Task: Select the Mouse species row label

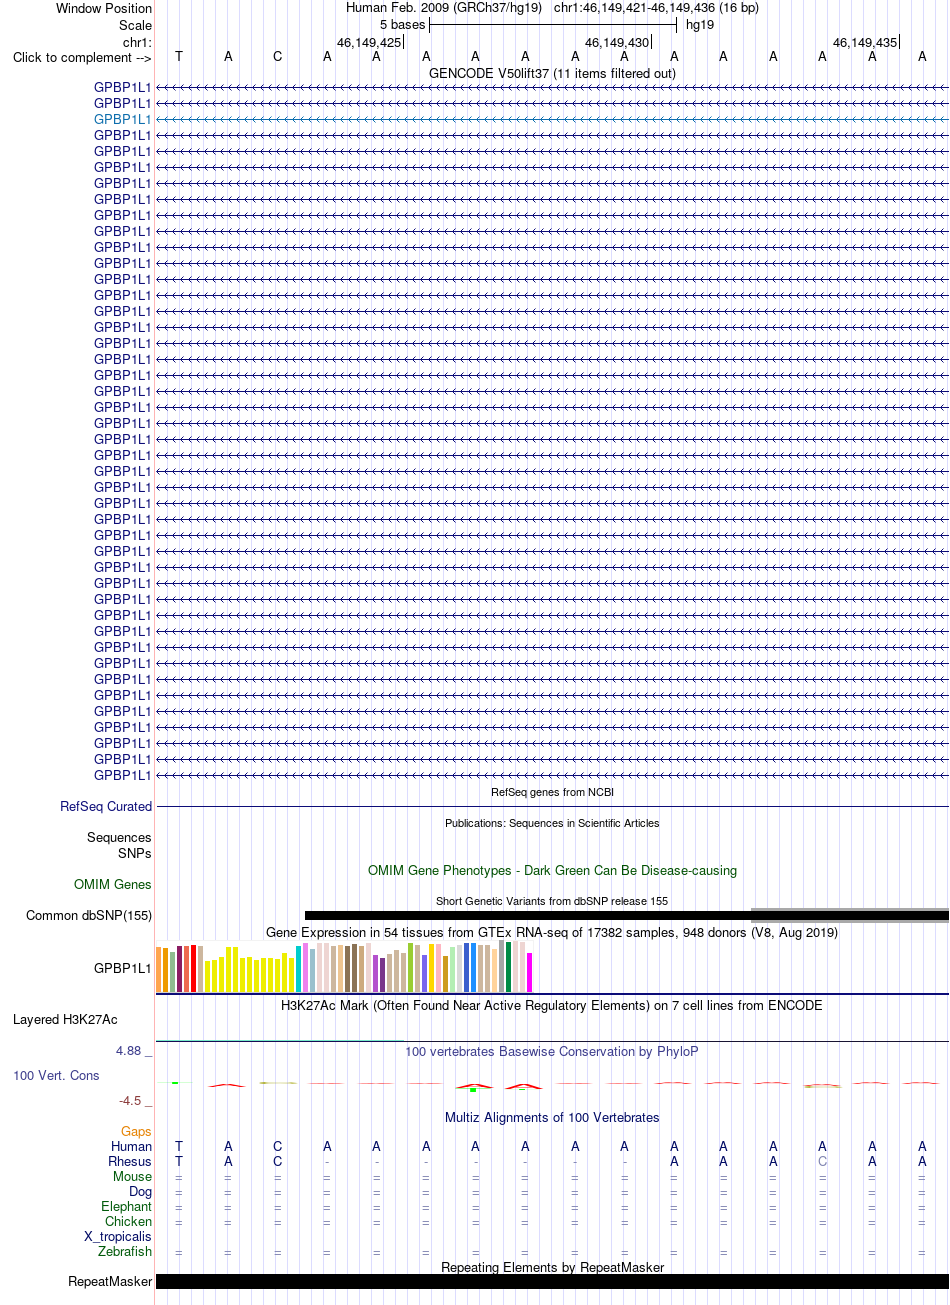Action: [x=133, y=1176]
